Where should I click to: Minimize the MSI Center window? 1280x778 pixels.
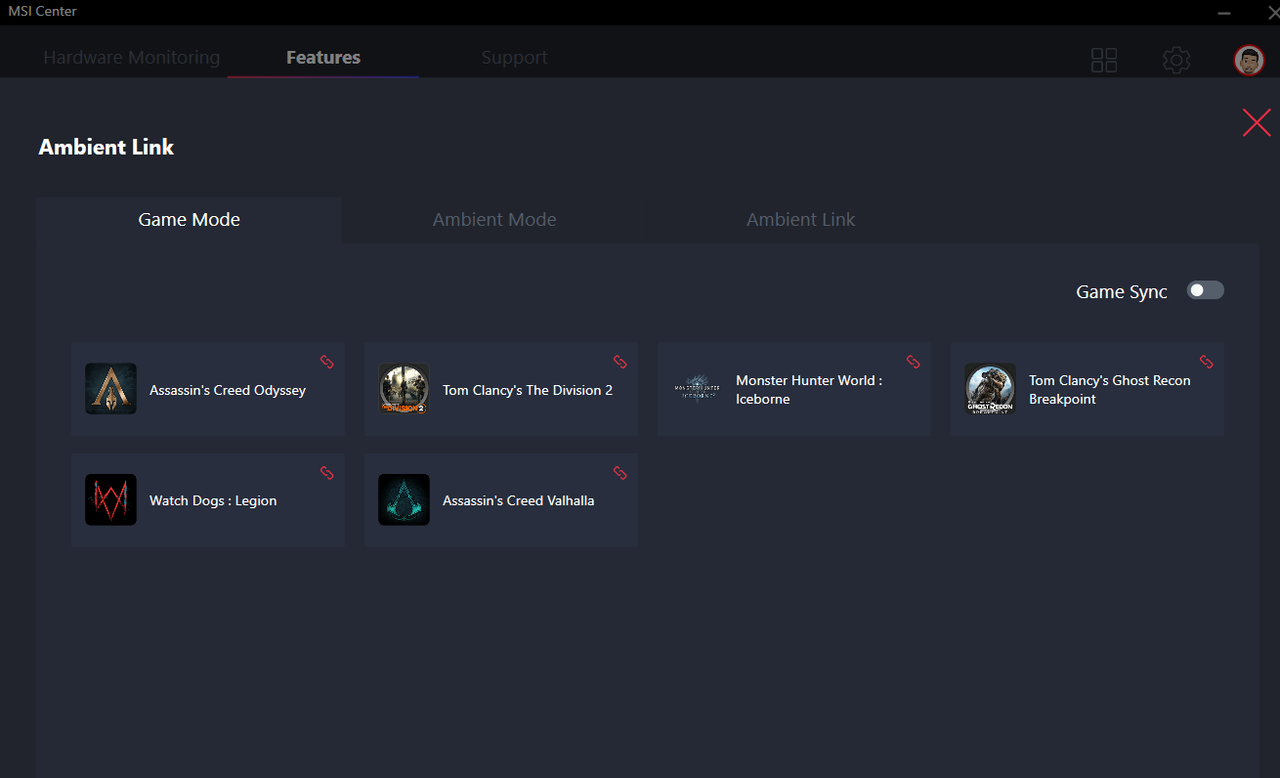coord(1224,12)
